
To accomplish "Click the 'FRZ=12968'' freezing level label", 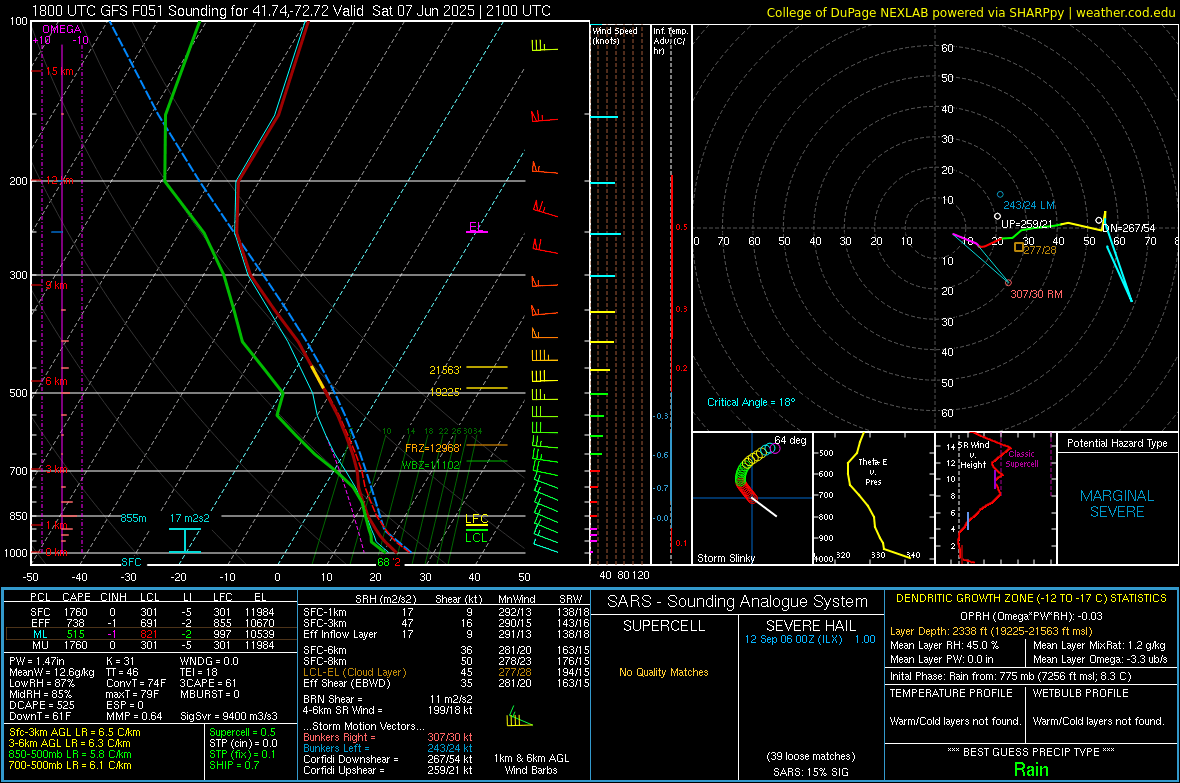I will [433, 448].
